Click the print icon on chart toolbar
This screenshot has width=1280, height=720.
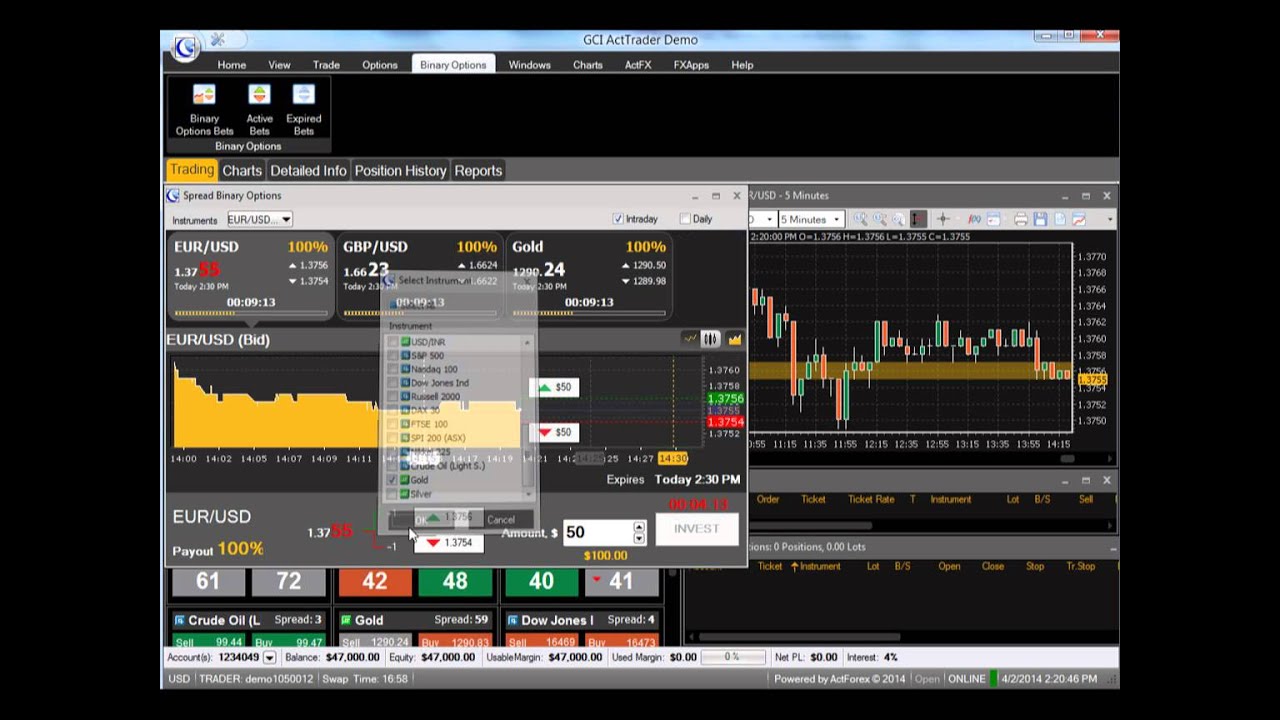pos(1020,219)
